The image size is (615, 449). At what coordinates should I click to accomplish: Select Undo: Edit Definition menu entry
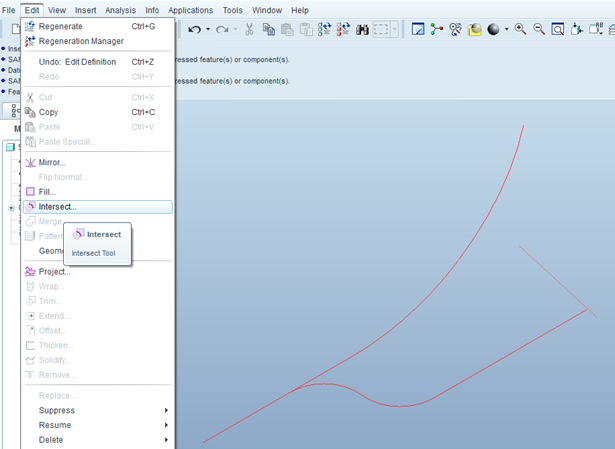(98, 62)
